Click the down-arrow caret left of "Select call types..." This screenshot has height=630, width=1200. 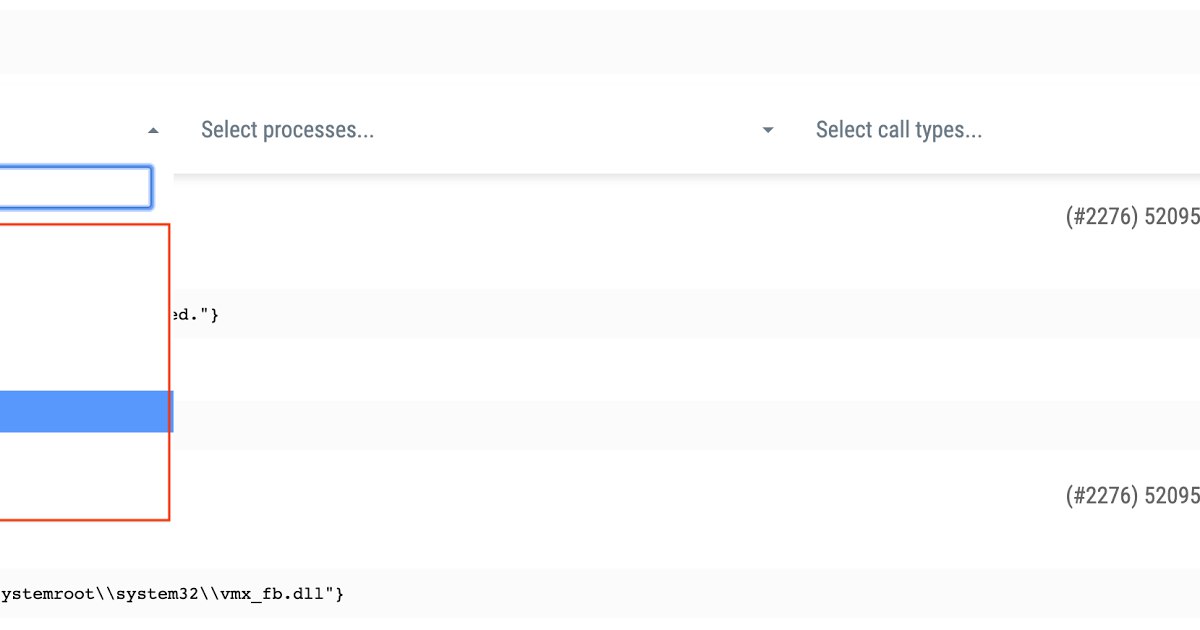[x=767, y=130]
